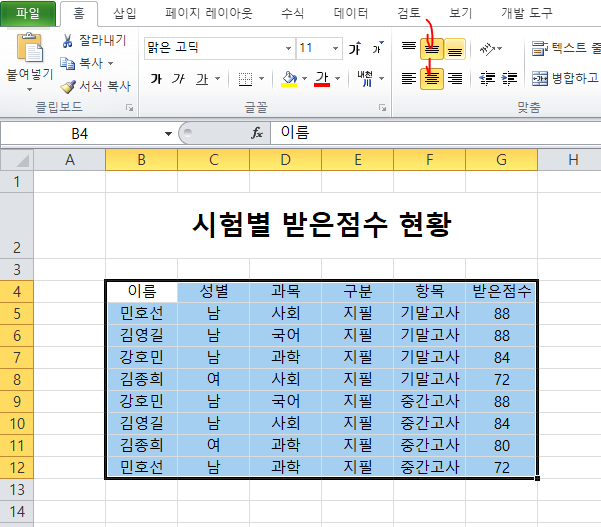Click the cell 민호선 in row 5
Image resolution: width=601 pixels, height=527 pixels.
(141, 314)
